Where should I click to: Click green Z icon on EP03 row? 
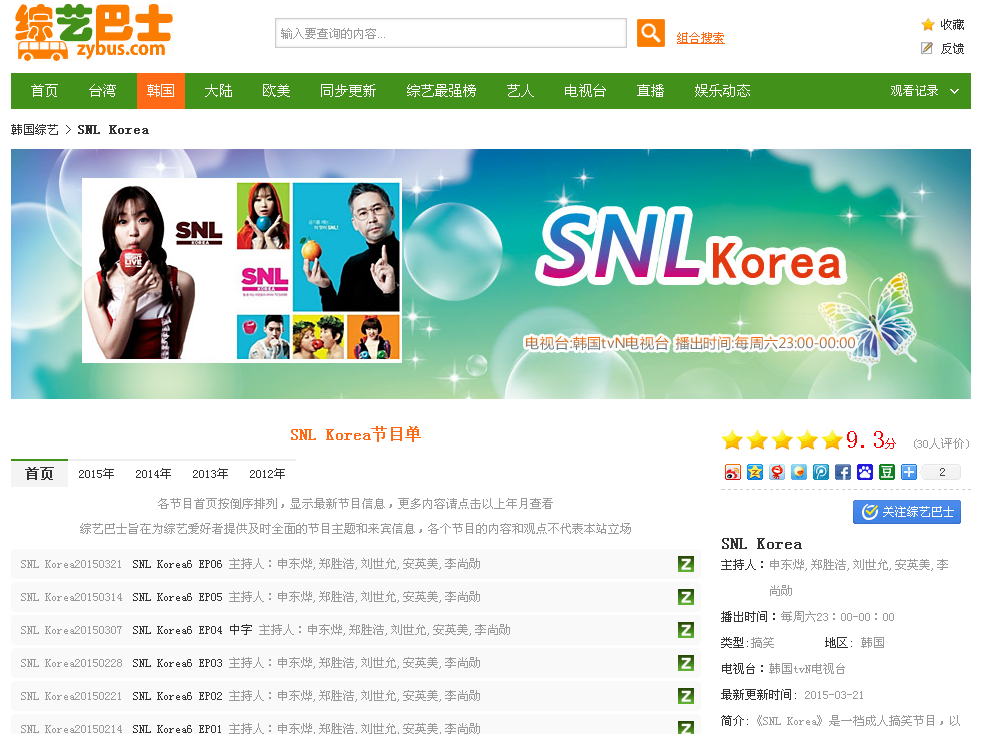(x=686, y=663)
